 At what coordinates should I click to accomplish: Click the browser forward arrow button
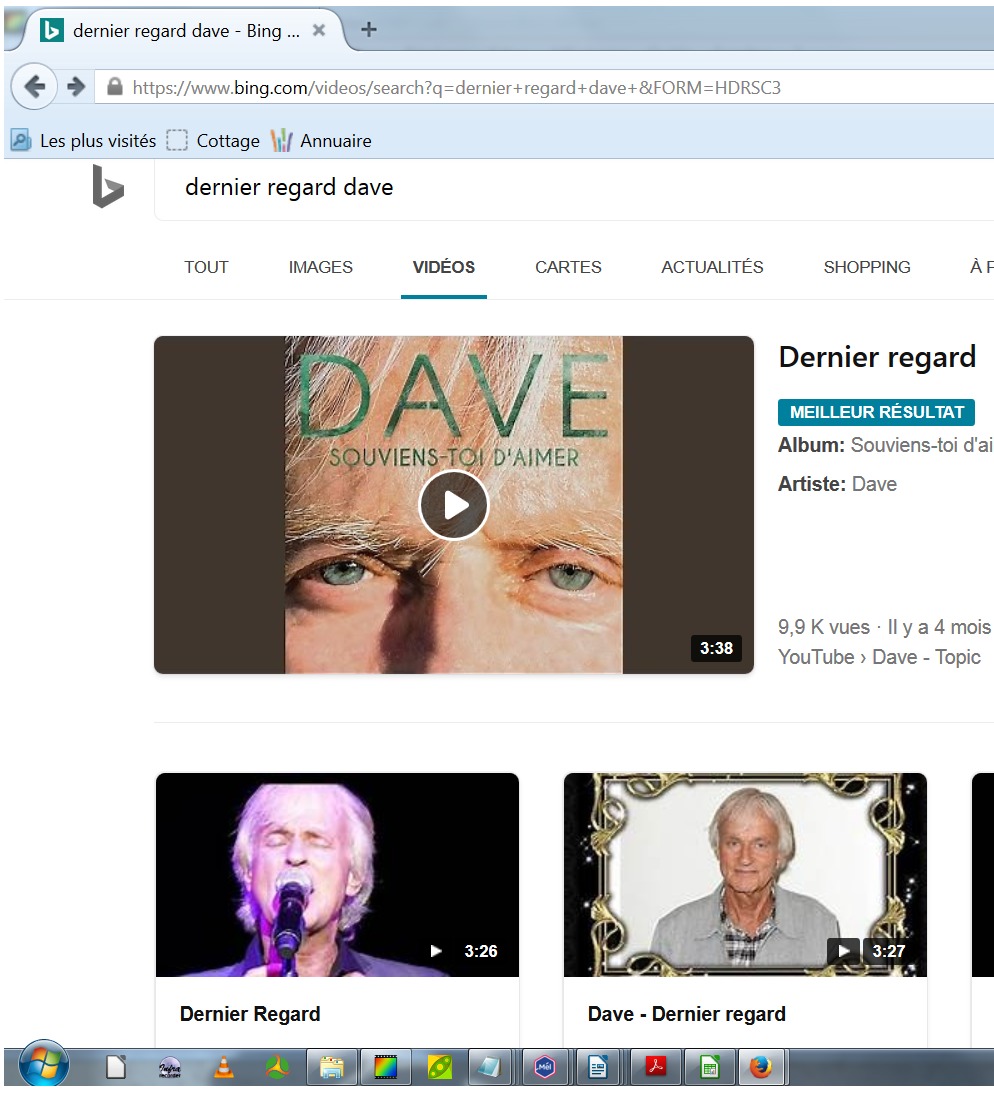click(76, 87)
